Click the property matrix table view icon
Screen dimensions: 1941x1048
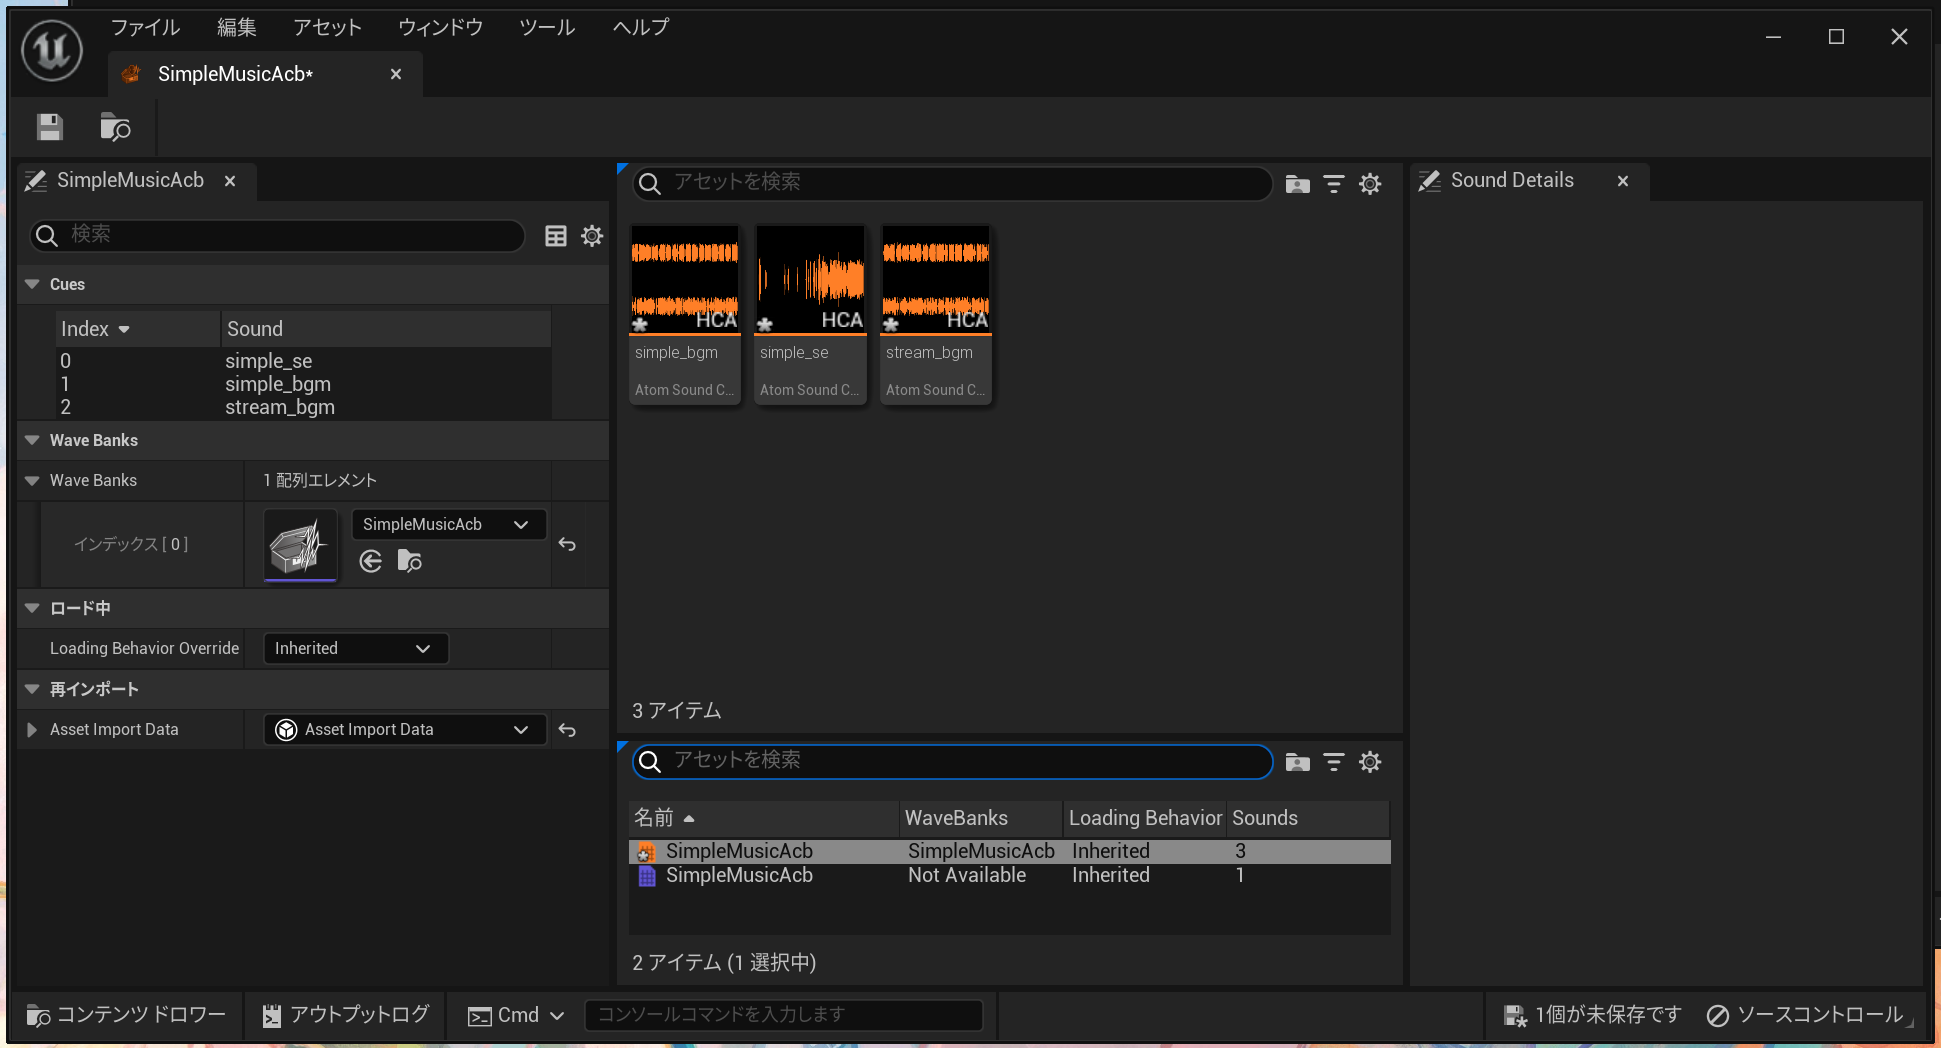[x=556, y=236]
